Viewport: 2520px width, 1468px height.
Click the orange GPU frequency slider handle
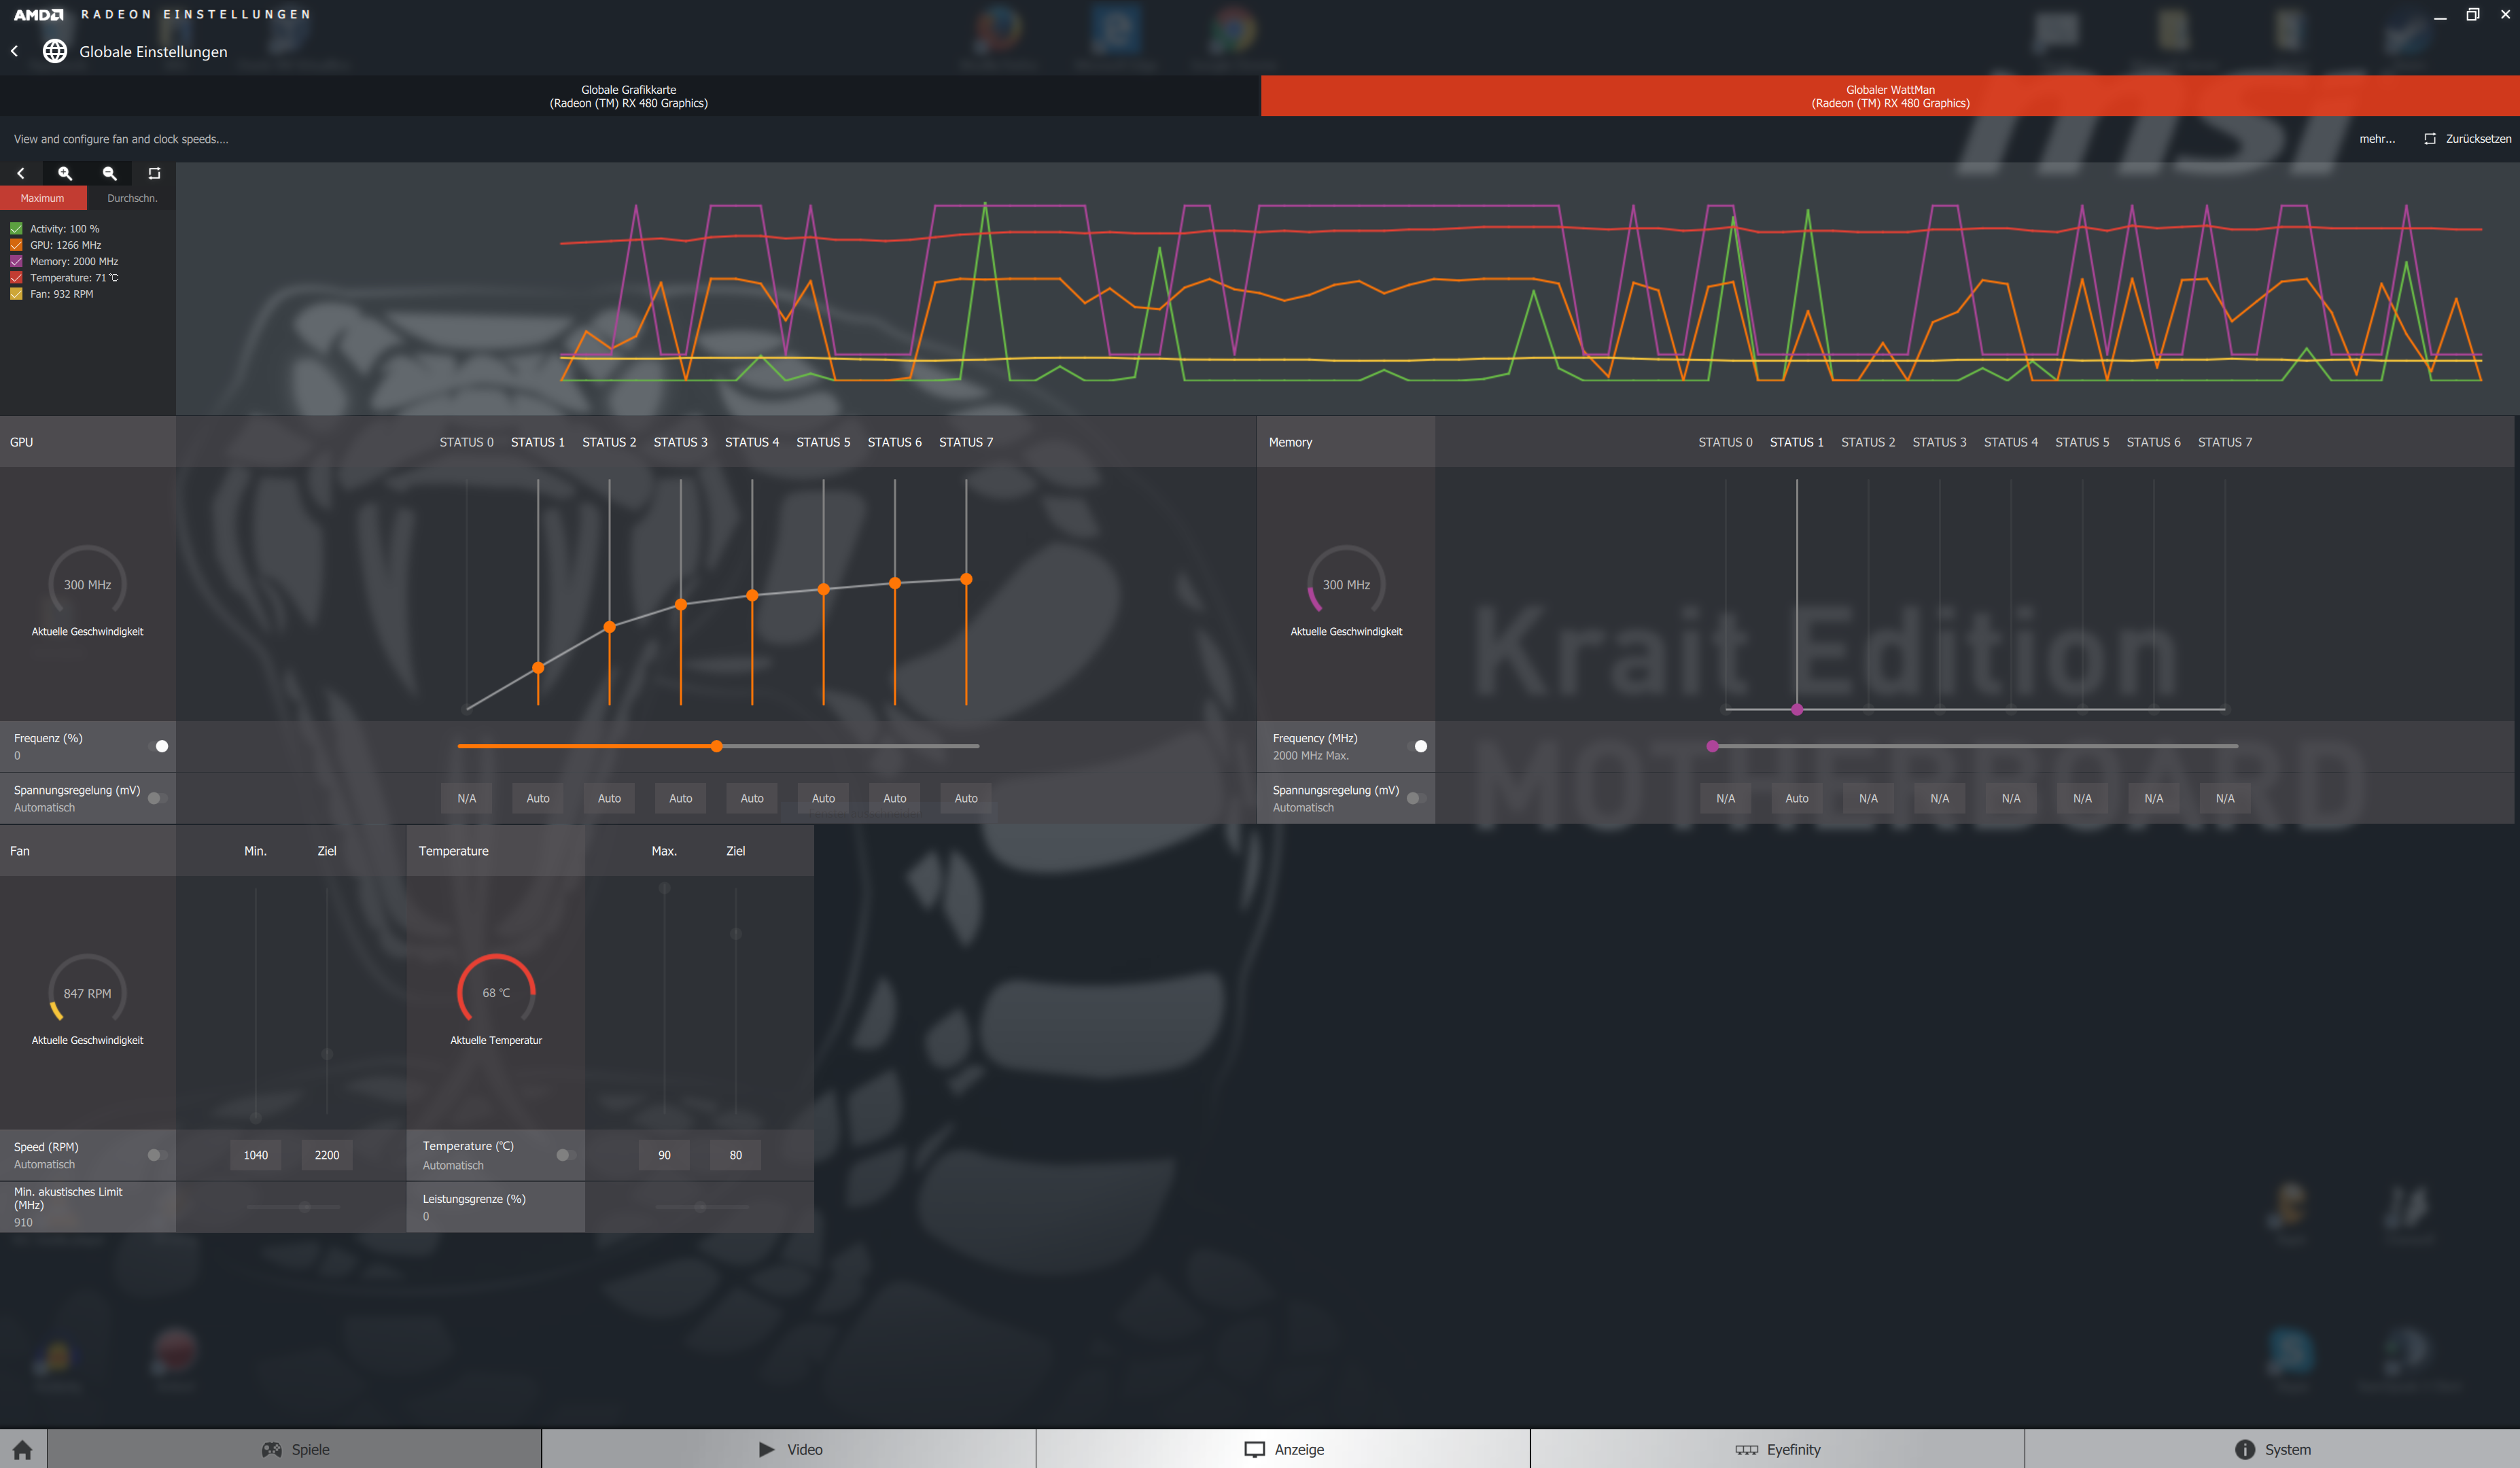tap(717, 746)
